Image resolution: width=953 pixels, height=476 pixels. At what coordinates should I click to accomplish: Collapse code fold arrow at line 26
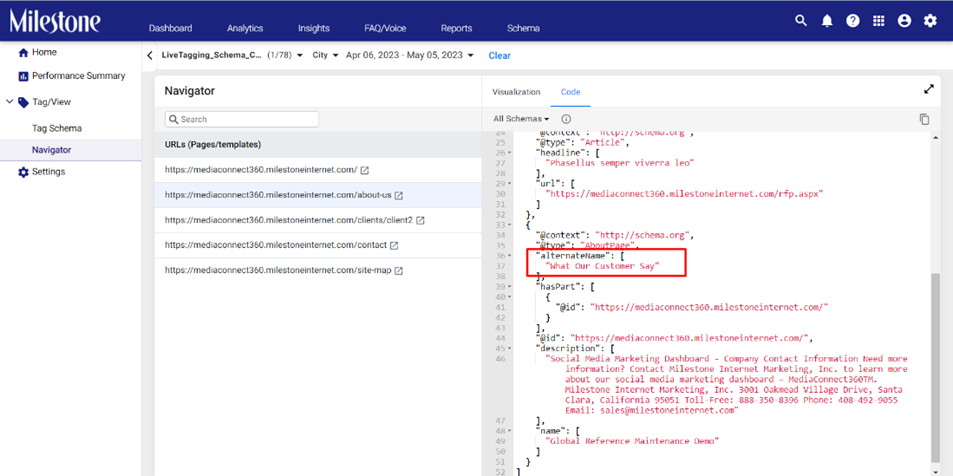(509, 153)
